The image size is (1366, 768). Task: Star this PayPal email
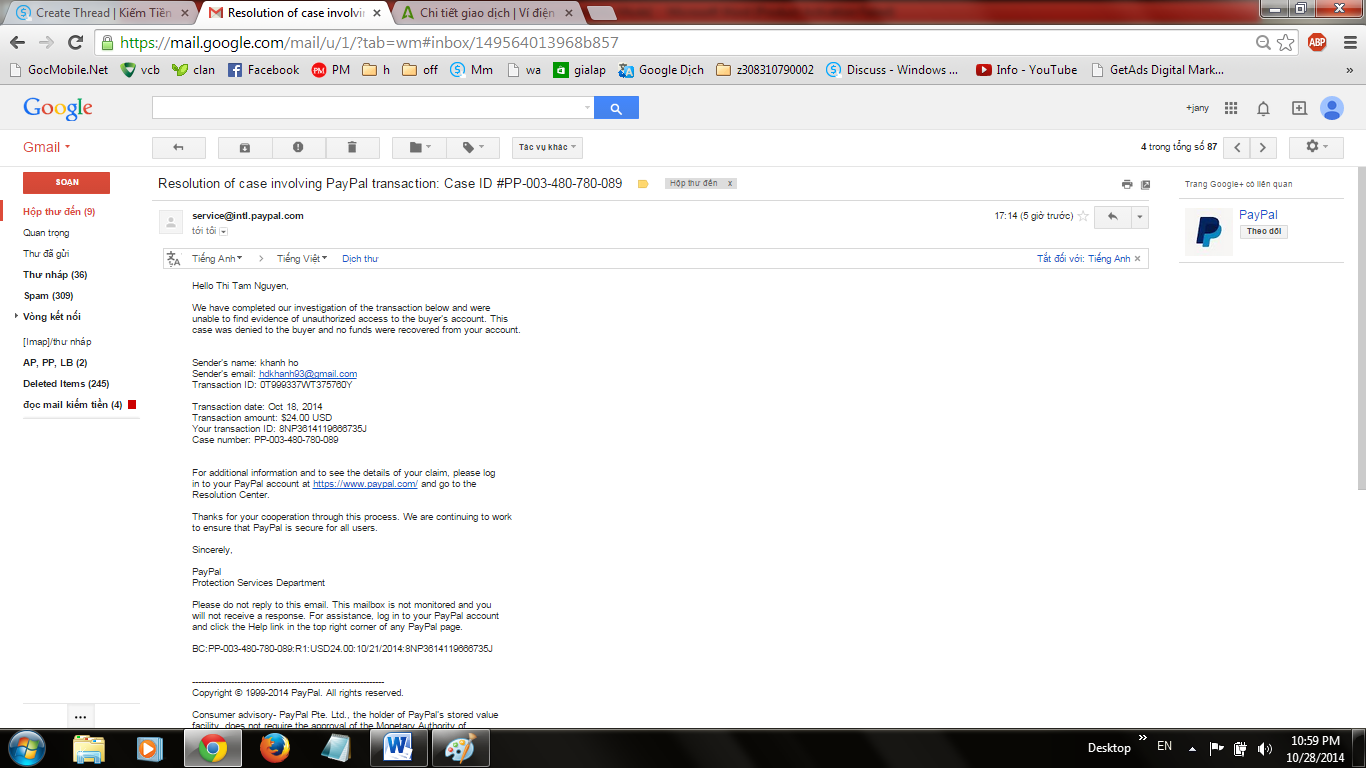1083,216
